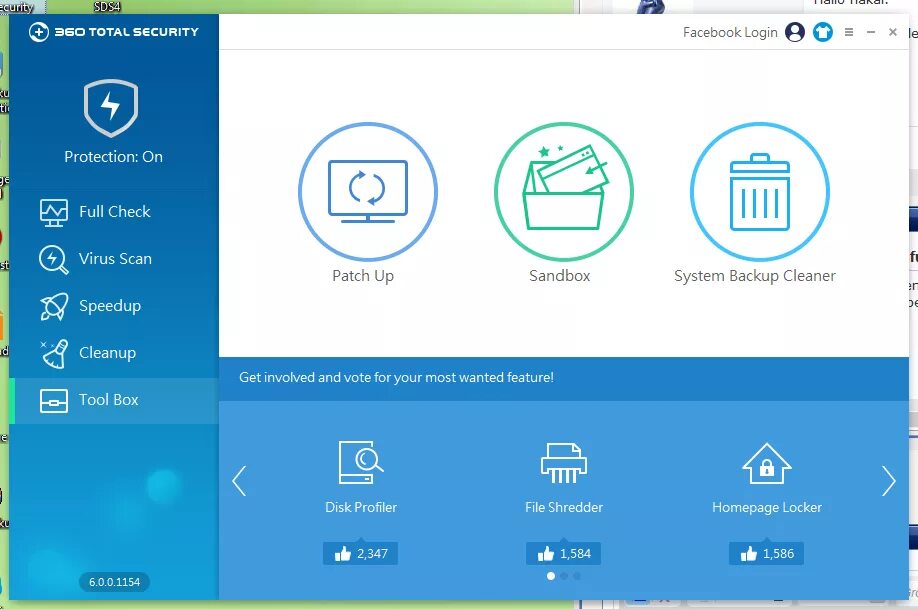Click the Homepage Locker icon
Screen dimensions: 918x609
tap(766, 463)
